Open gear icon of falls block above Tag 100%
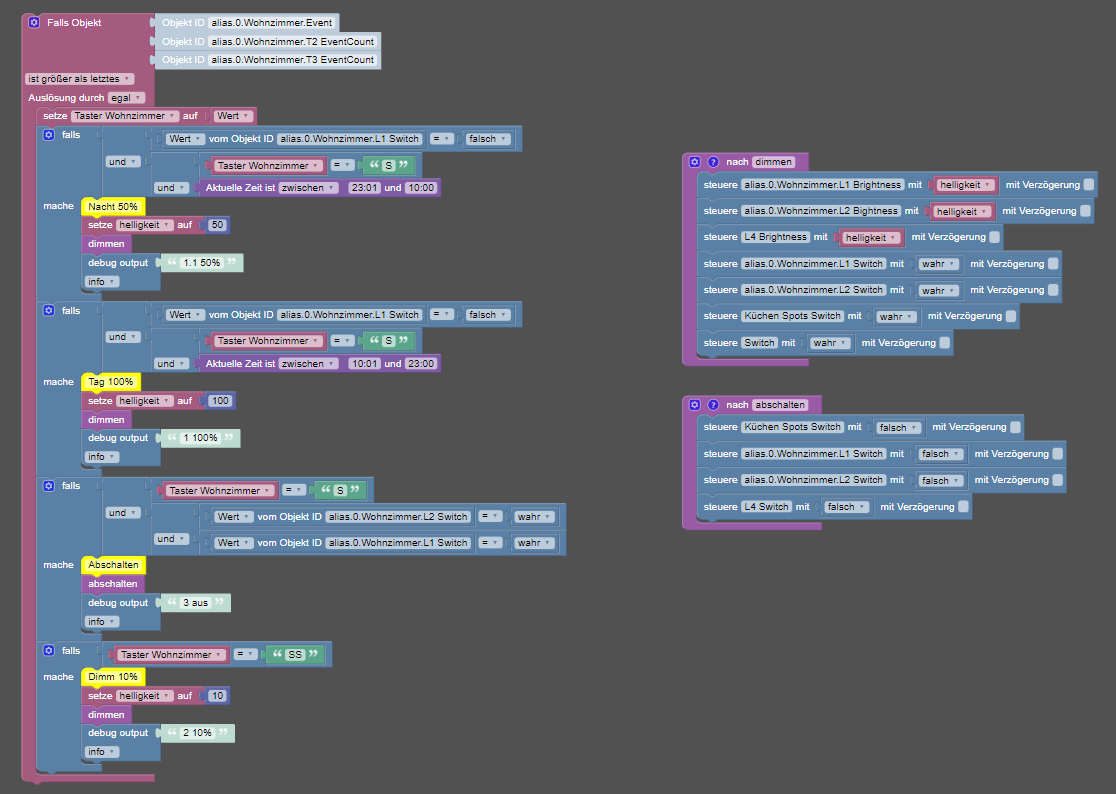 coord(48,310)
